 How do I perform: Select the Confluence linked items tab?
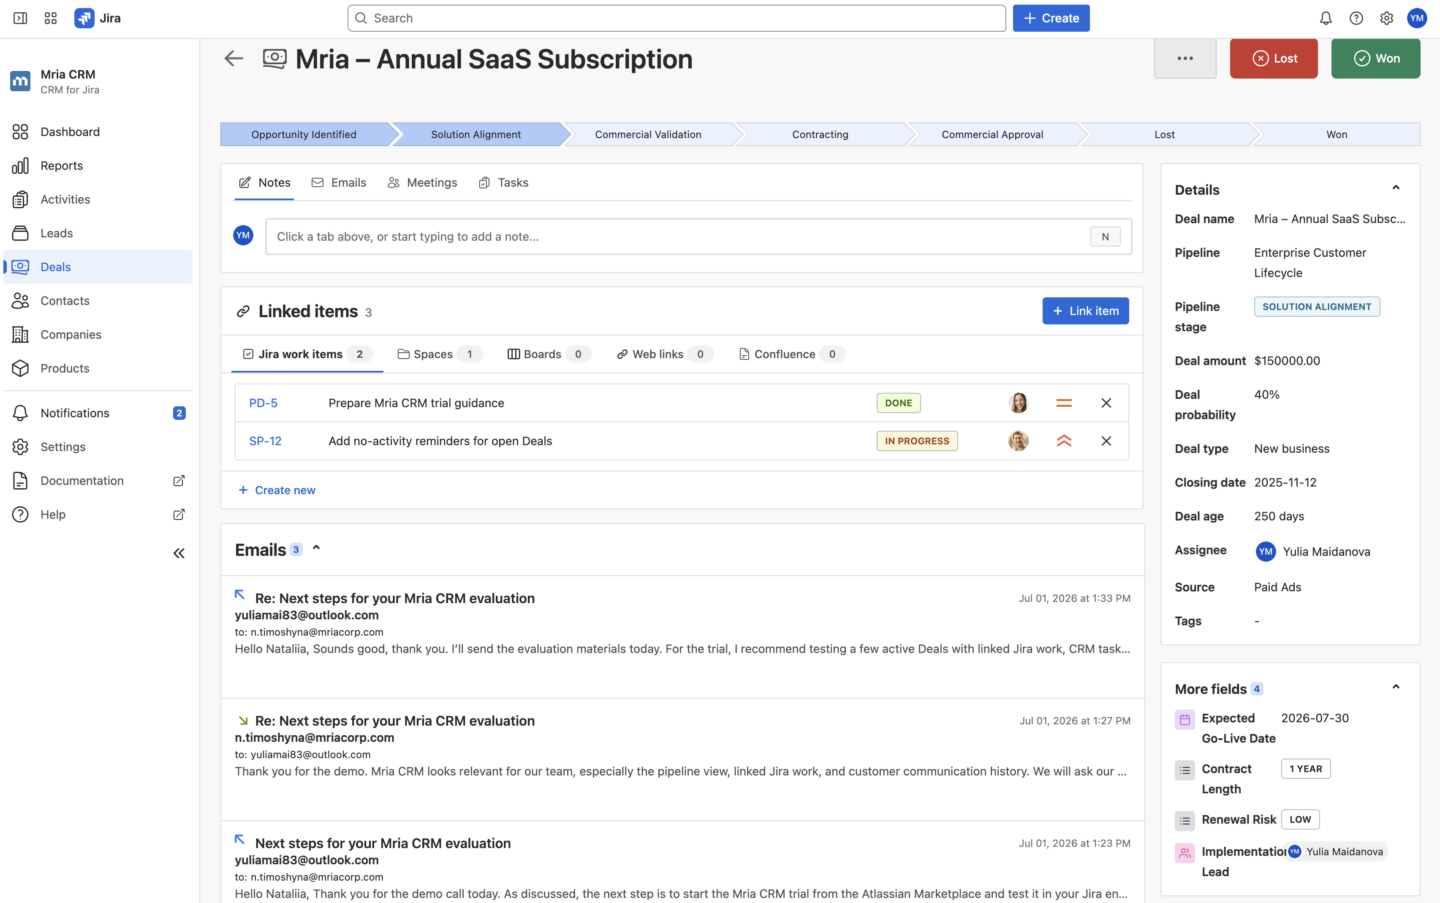click(792, 354)
